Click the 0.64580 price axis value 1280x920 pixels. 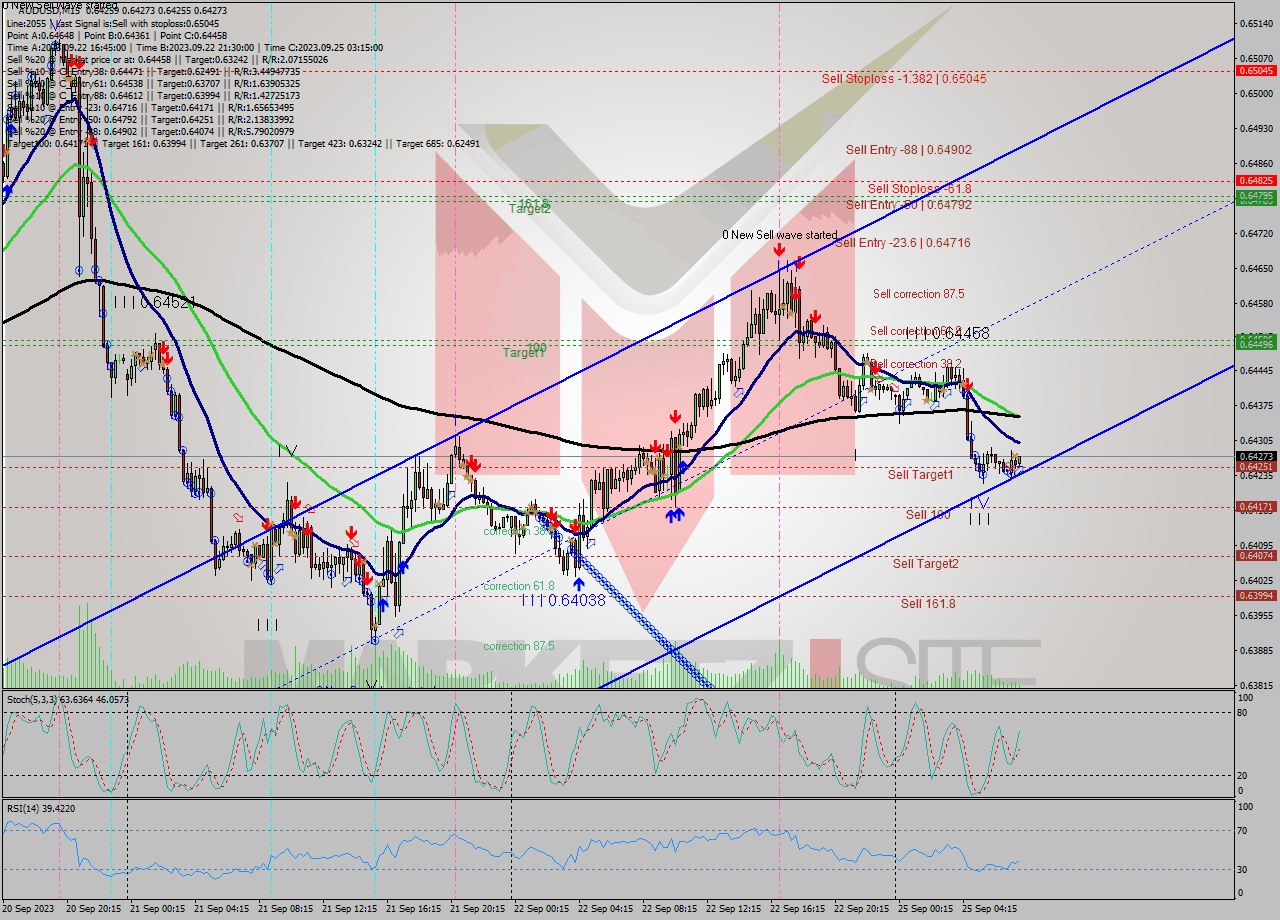point(1255,303)
